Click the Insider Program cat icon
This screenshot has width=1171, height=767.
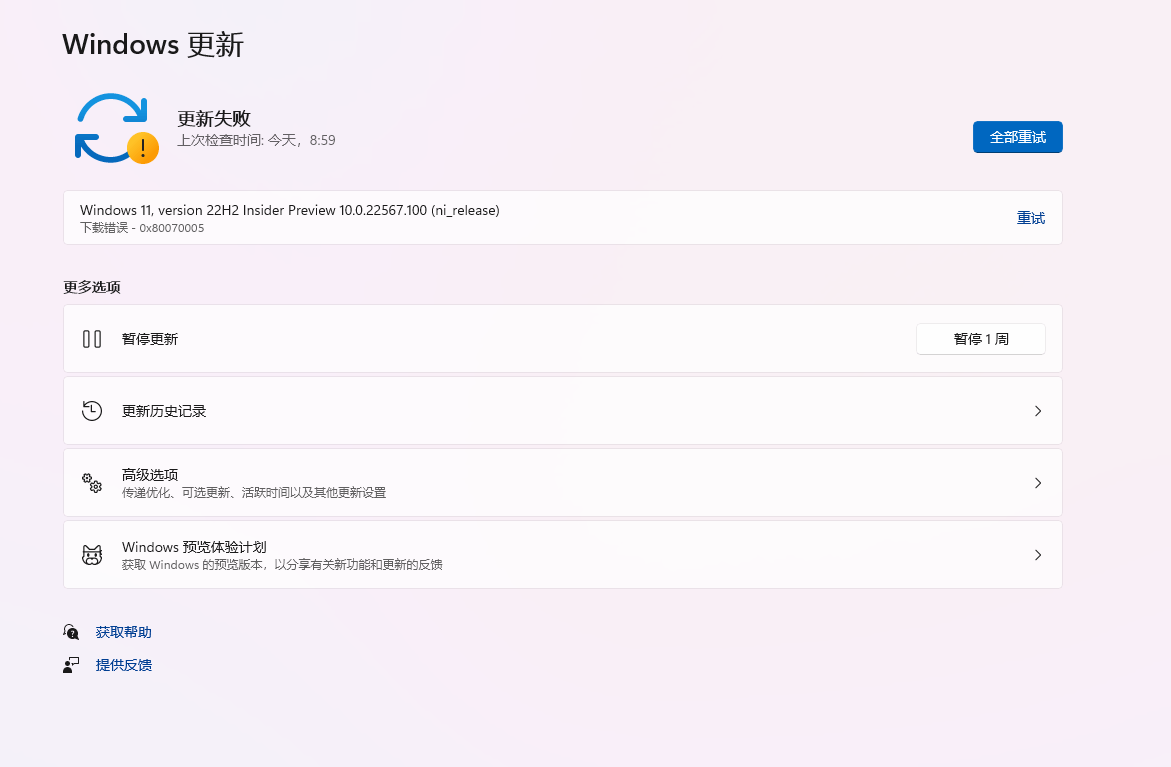coord(92,555)
